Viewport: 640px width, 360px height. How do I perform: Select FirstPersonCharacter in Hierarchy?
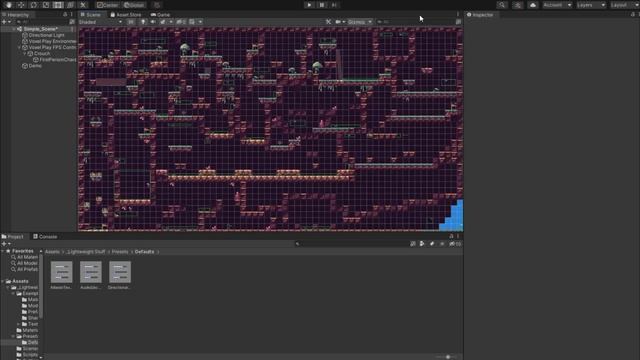pos(55,60)
